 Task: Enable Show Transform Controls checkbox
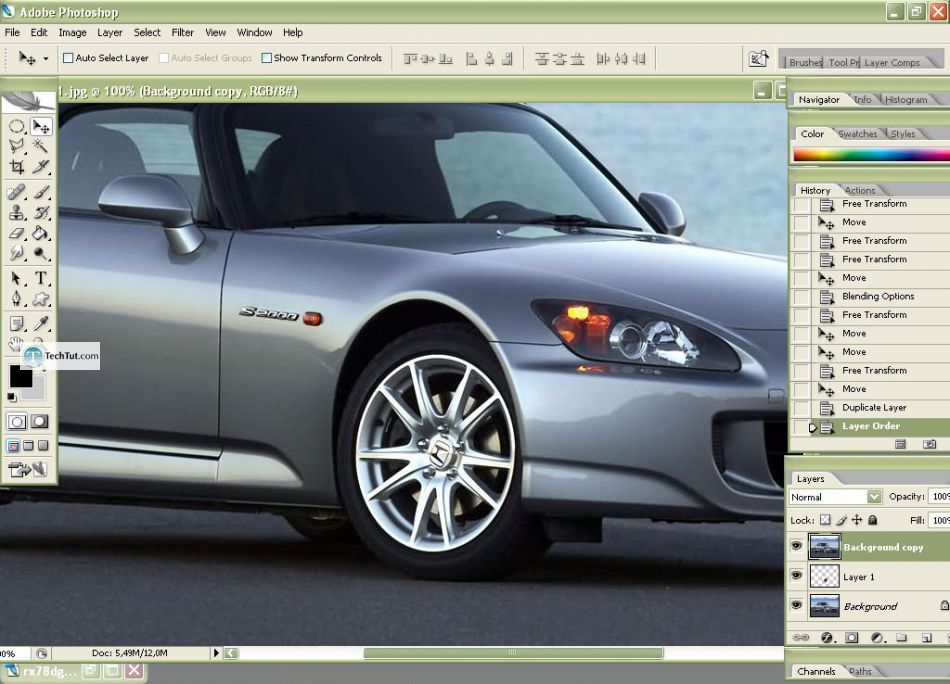267,58
